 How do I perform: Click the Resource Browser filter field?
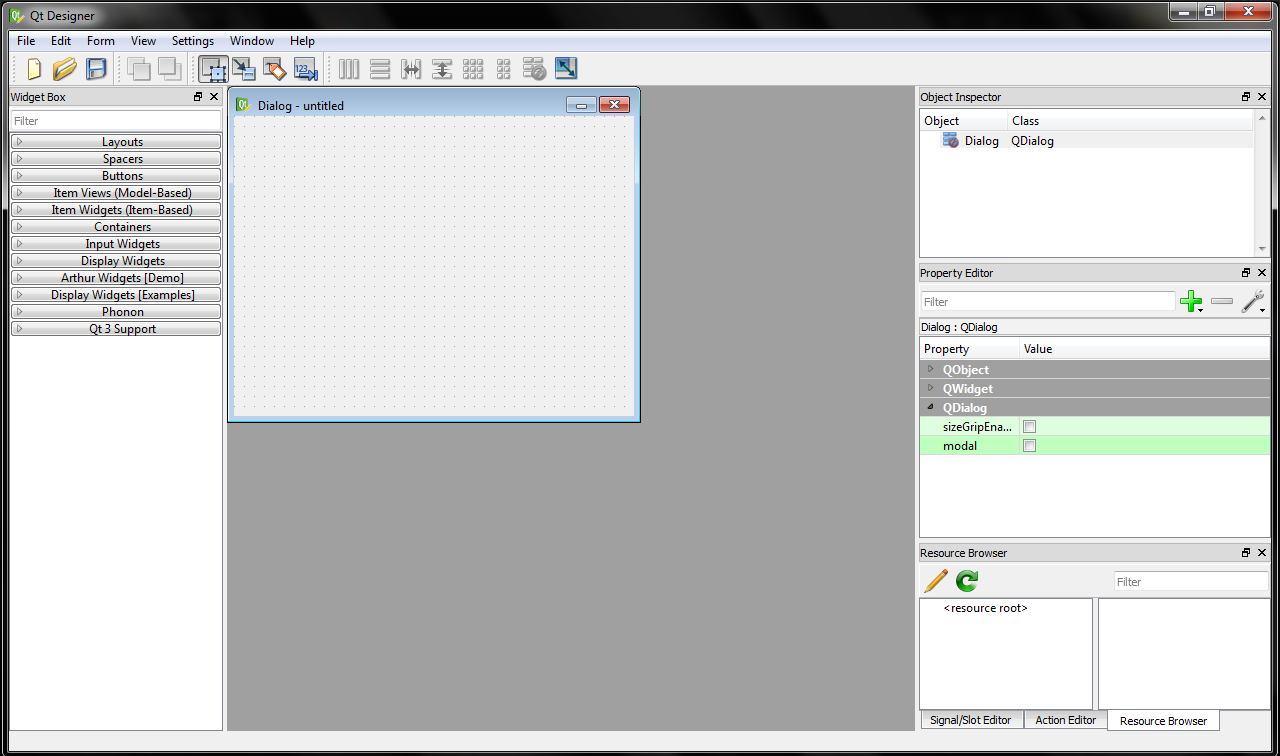pos(1191,581)
